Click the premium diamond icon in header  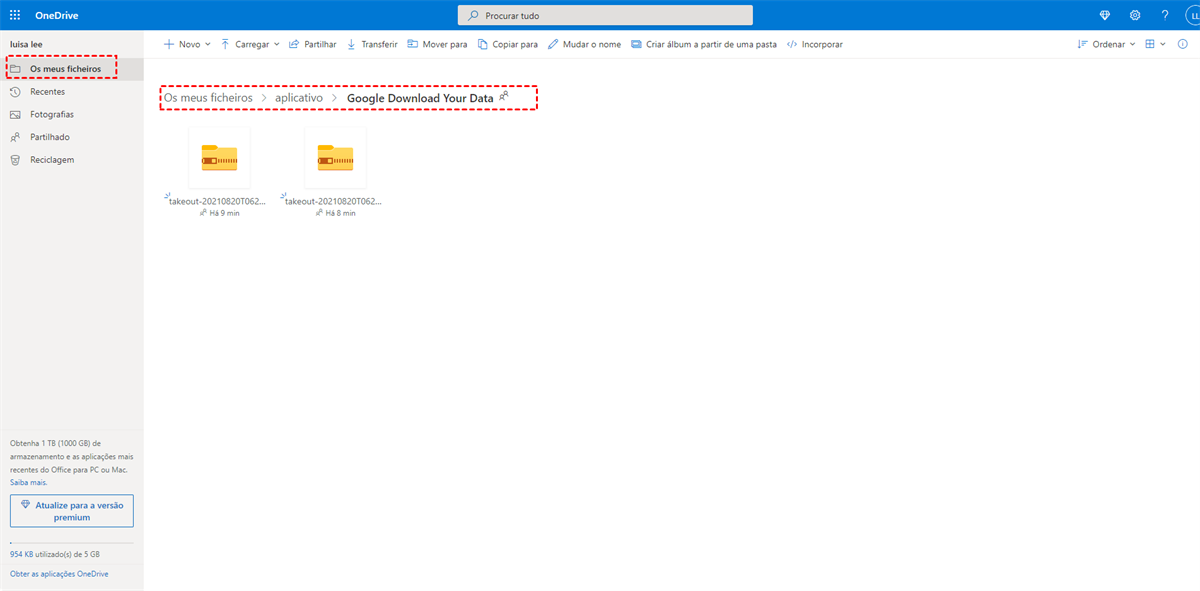pyautogui.click(x=1105, y=15)
